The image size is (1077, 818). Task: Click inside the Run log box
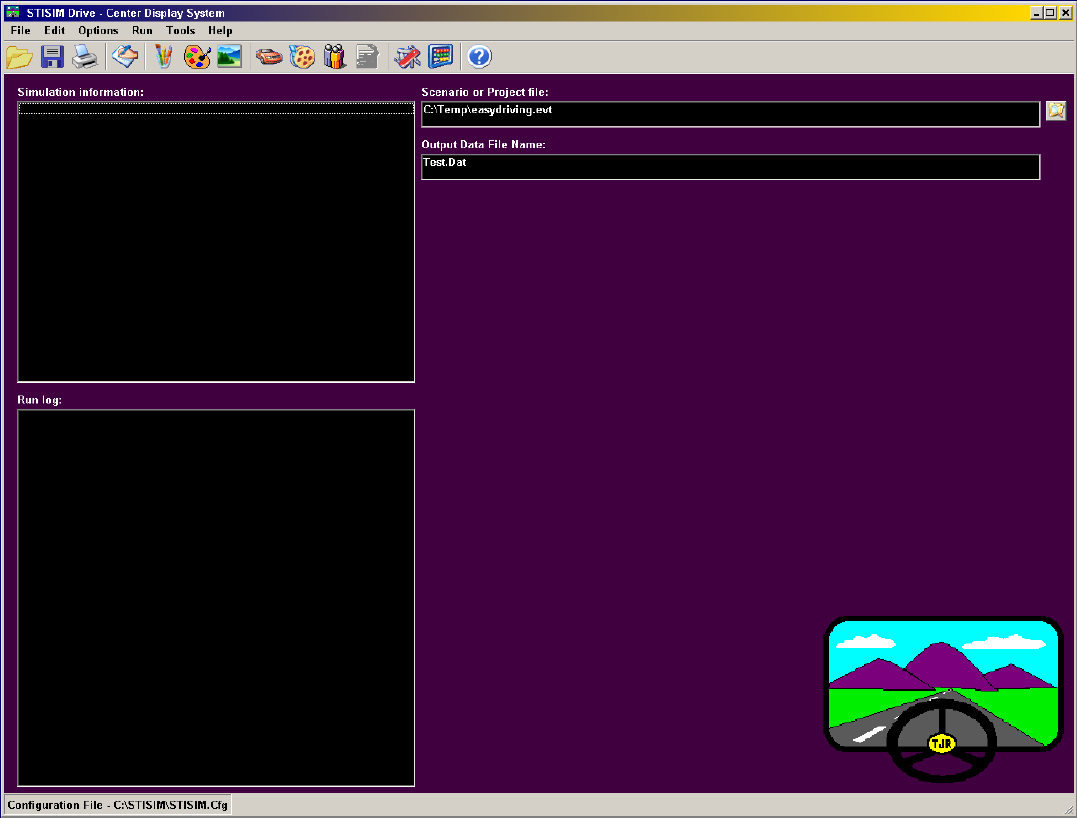216,598
